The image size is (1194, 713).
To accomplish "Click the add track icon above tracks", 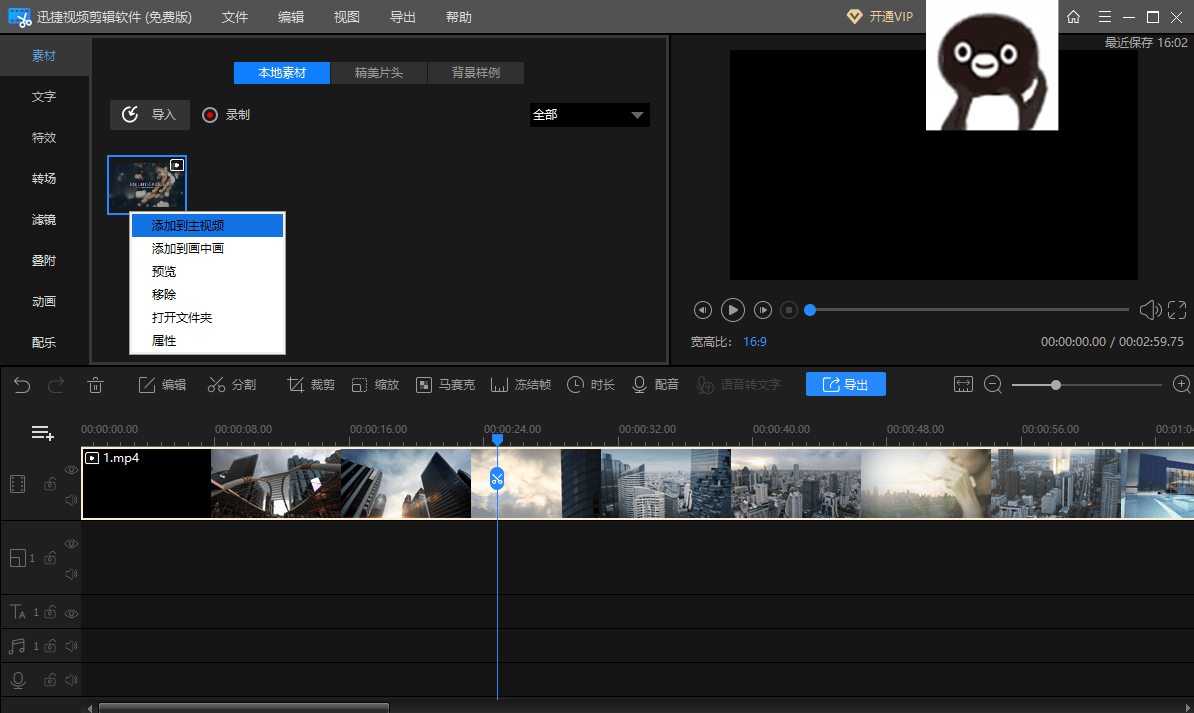I will pyautogui.click(x=42, y=433).
